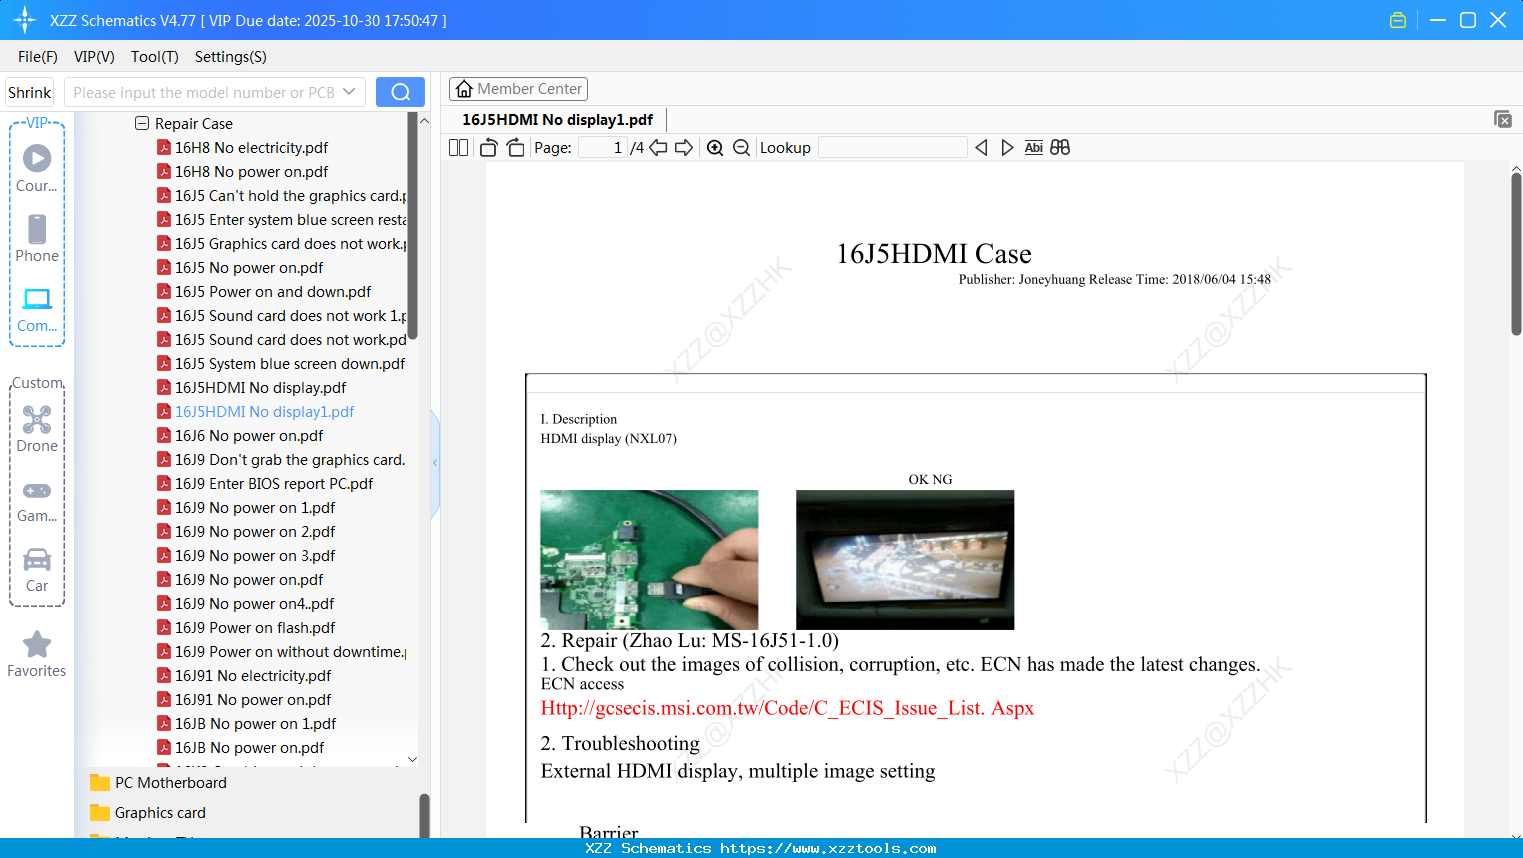
Task: Click the Graphics card folder icon
Action: (100, 812)
